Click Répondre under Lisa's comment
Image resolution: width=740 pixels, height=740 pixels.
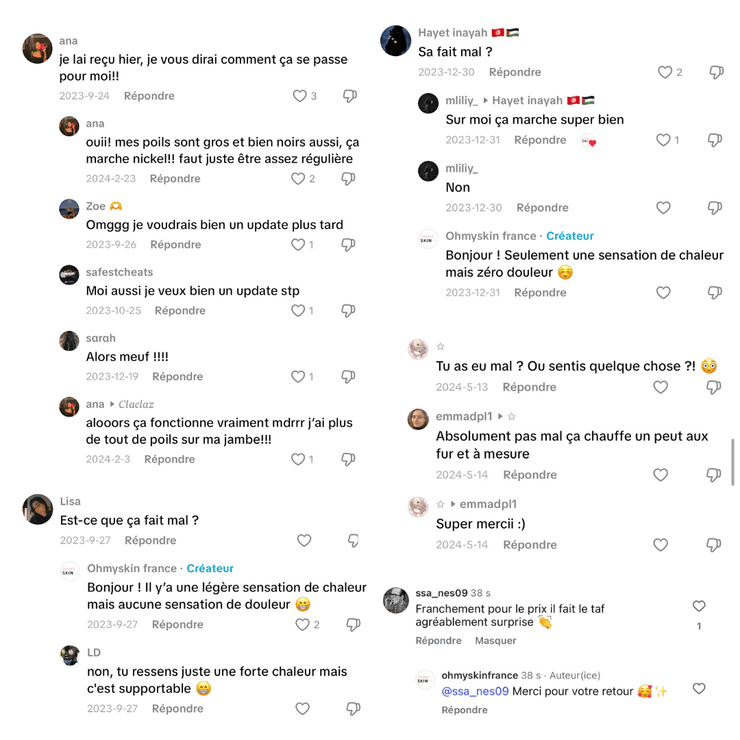pos(150,540)
